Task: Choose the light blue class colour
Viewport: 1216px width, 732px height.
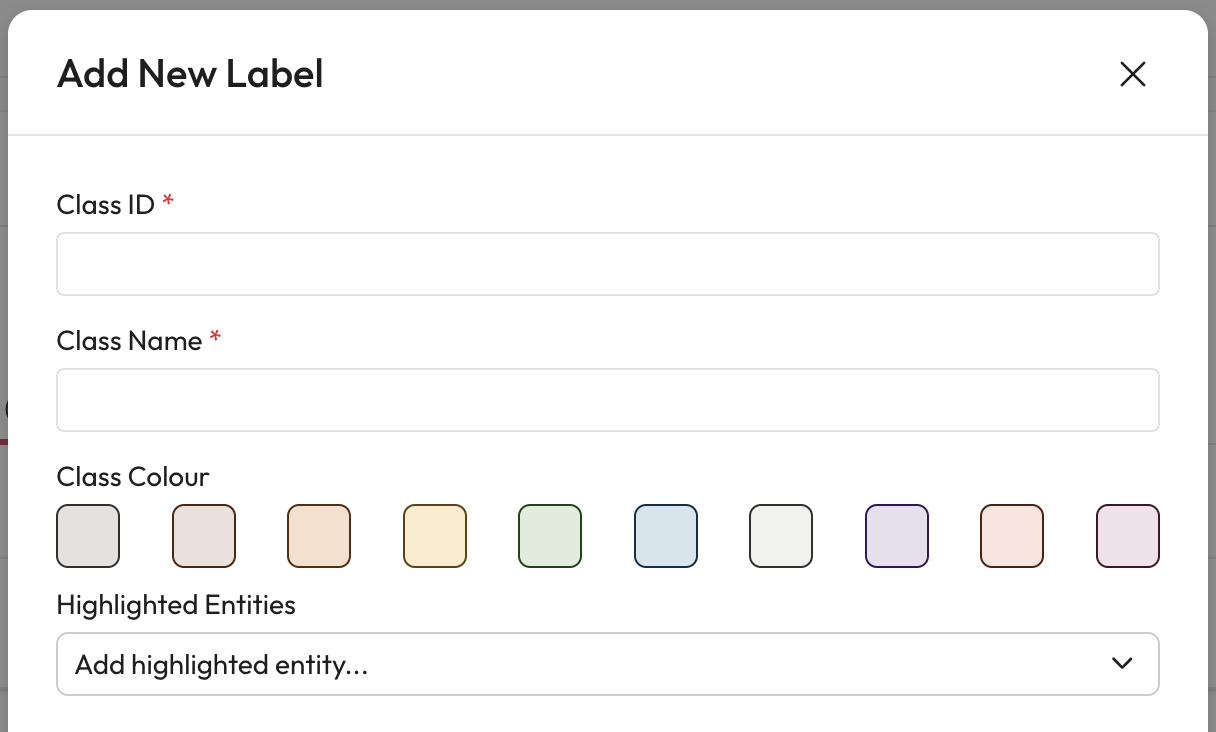Action: [x=666, y=536]
